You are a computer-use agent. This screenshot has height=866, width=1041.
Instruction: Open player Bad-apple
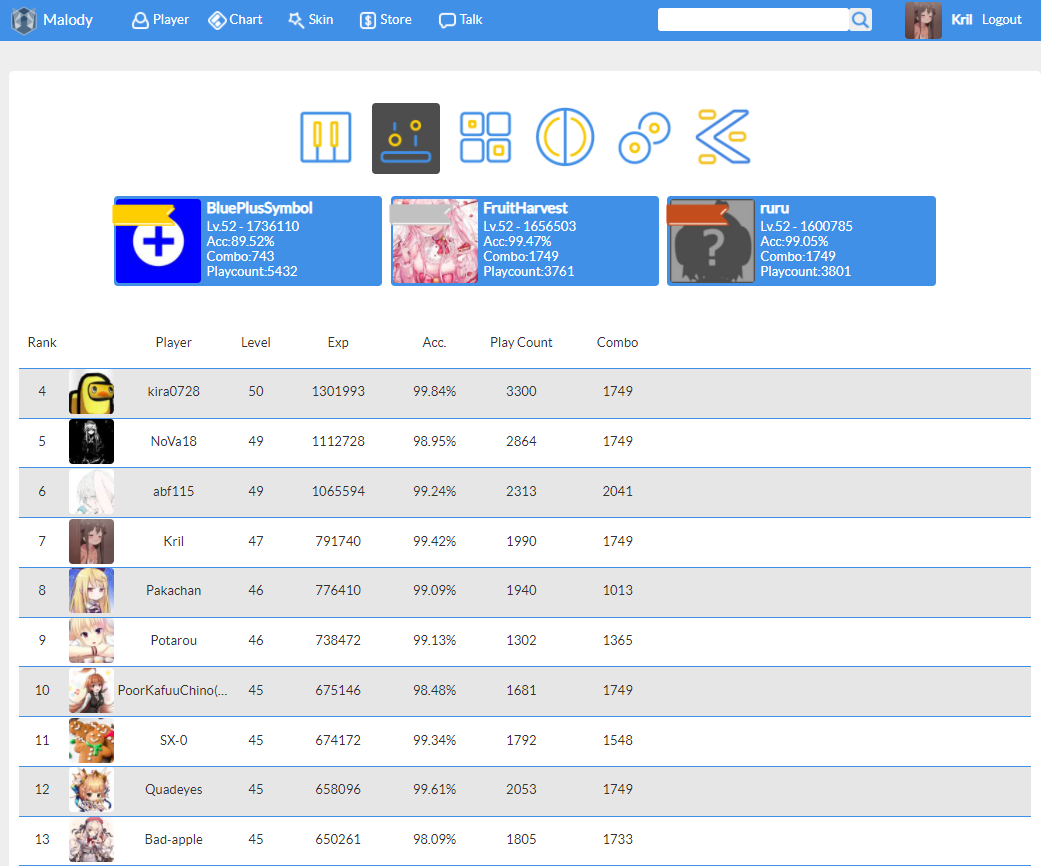coord(173,839)
